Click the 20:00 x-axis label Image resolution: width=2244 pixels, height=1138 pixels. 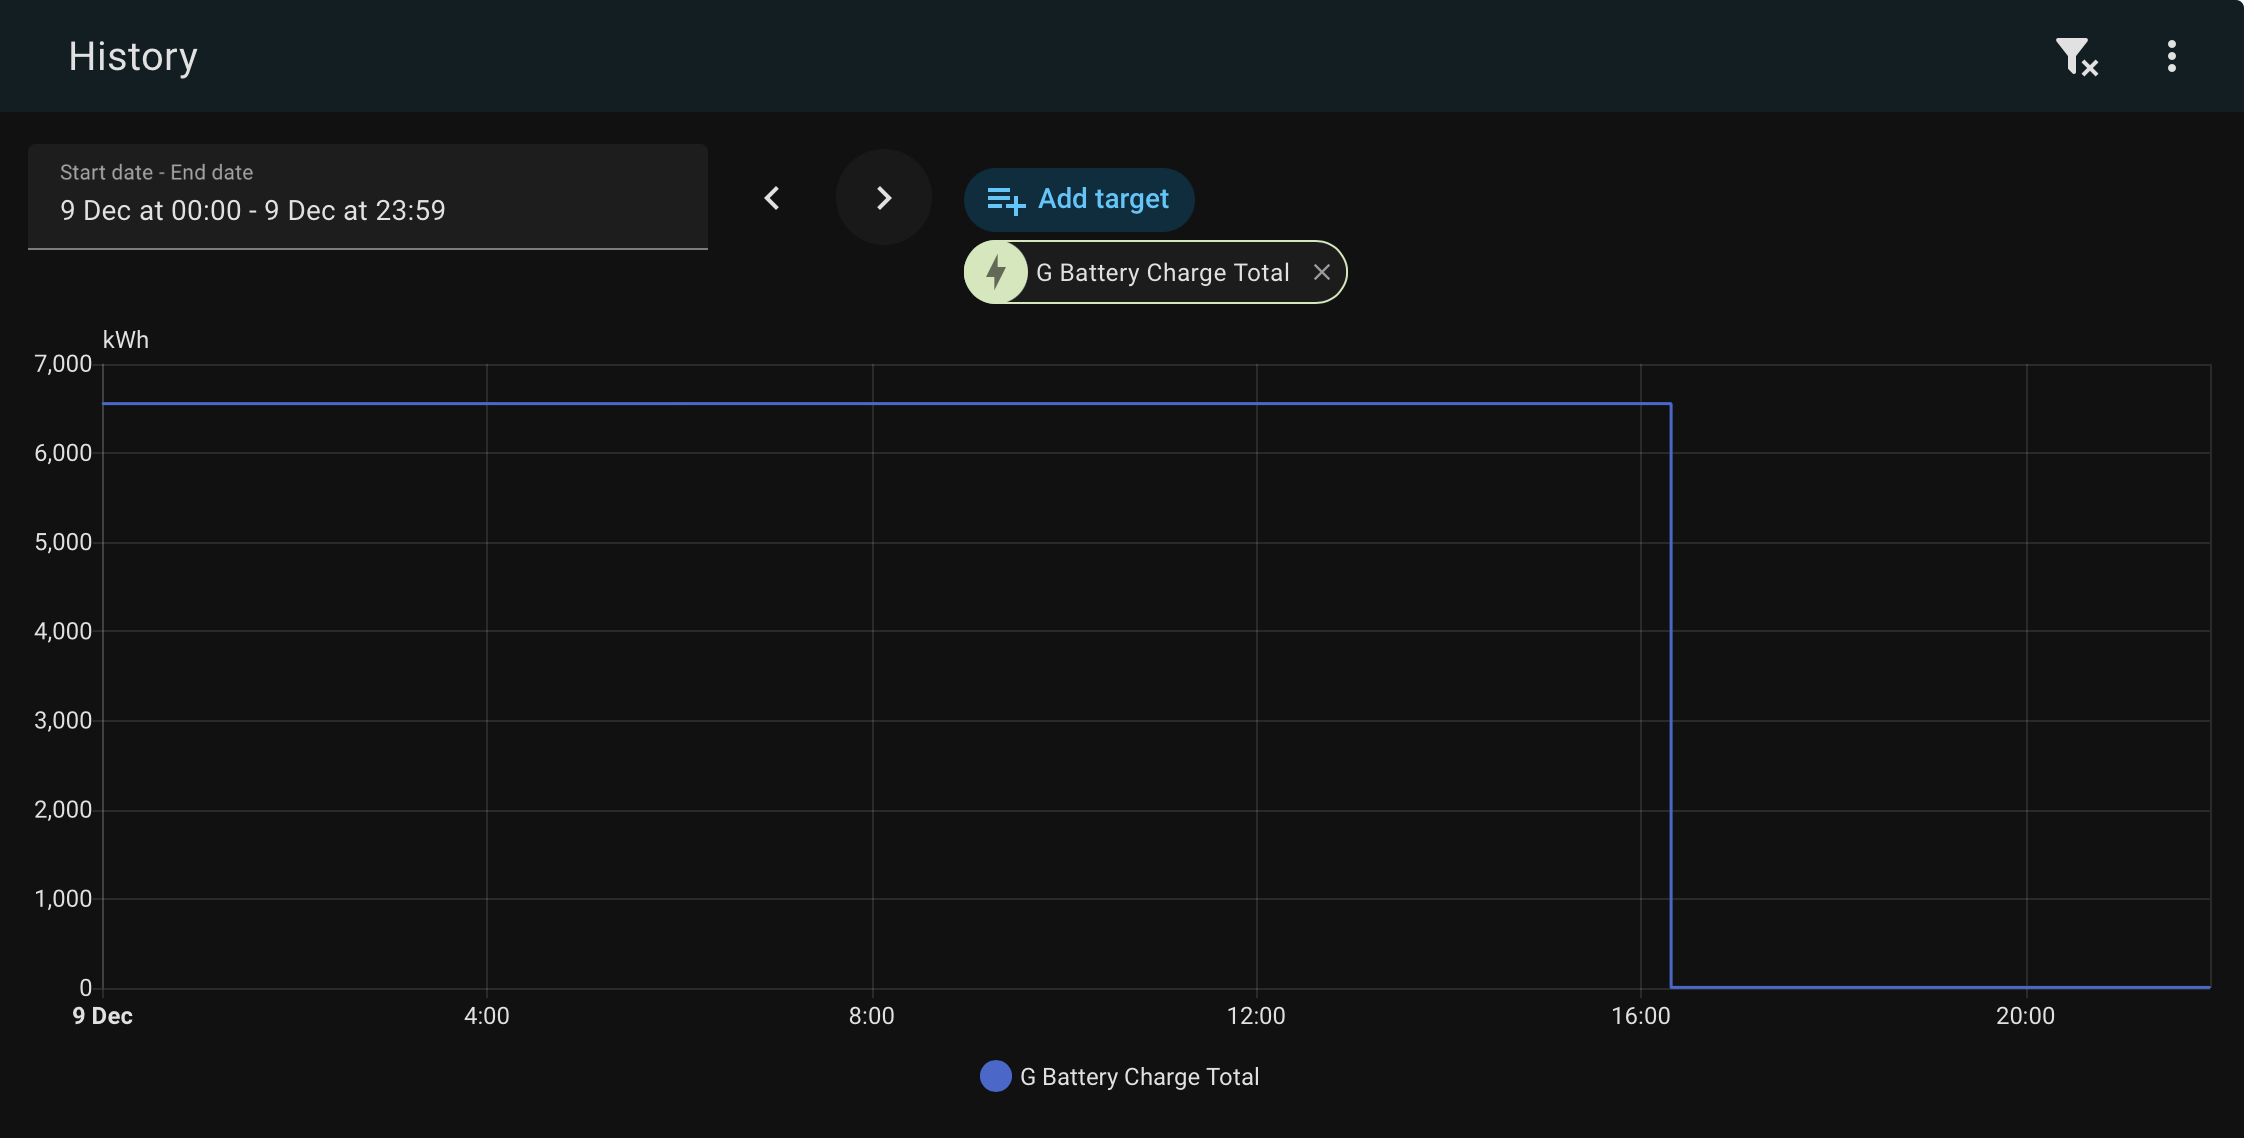tap(2026, 1016)
